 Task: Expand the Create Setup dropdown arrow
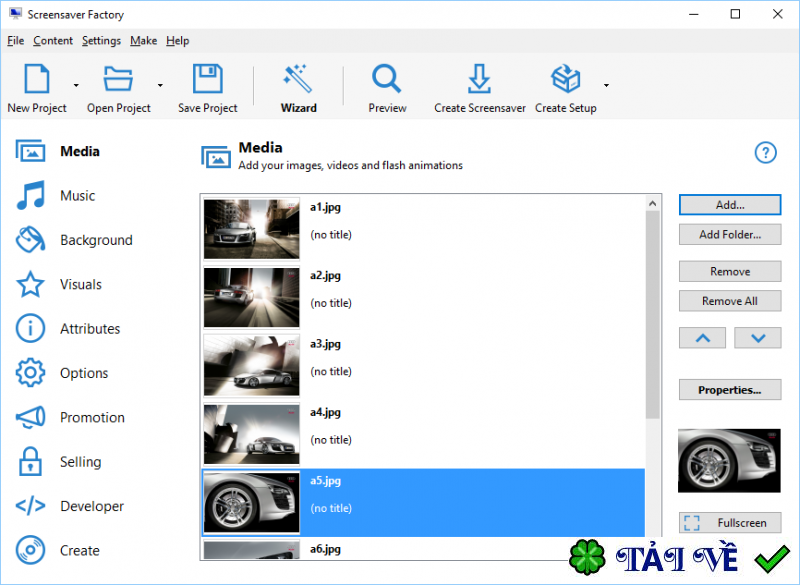point(606,86)
